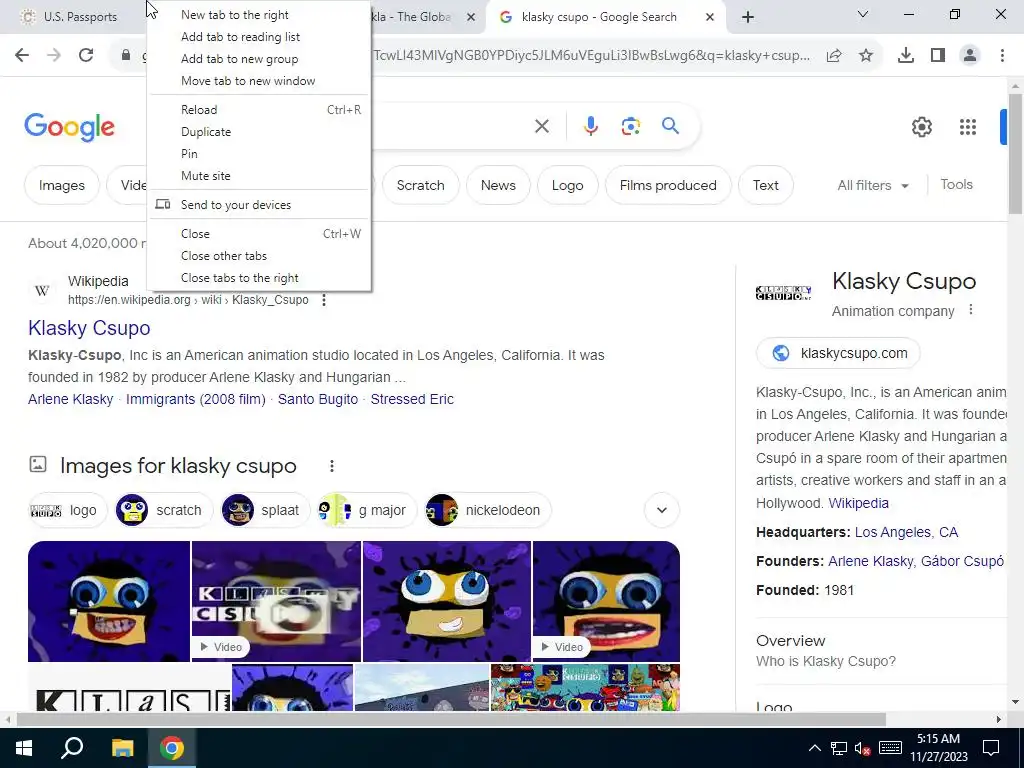Clear the search box with X icon
1024x768 pixels.
tap(542, 126)
